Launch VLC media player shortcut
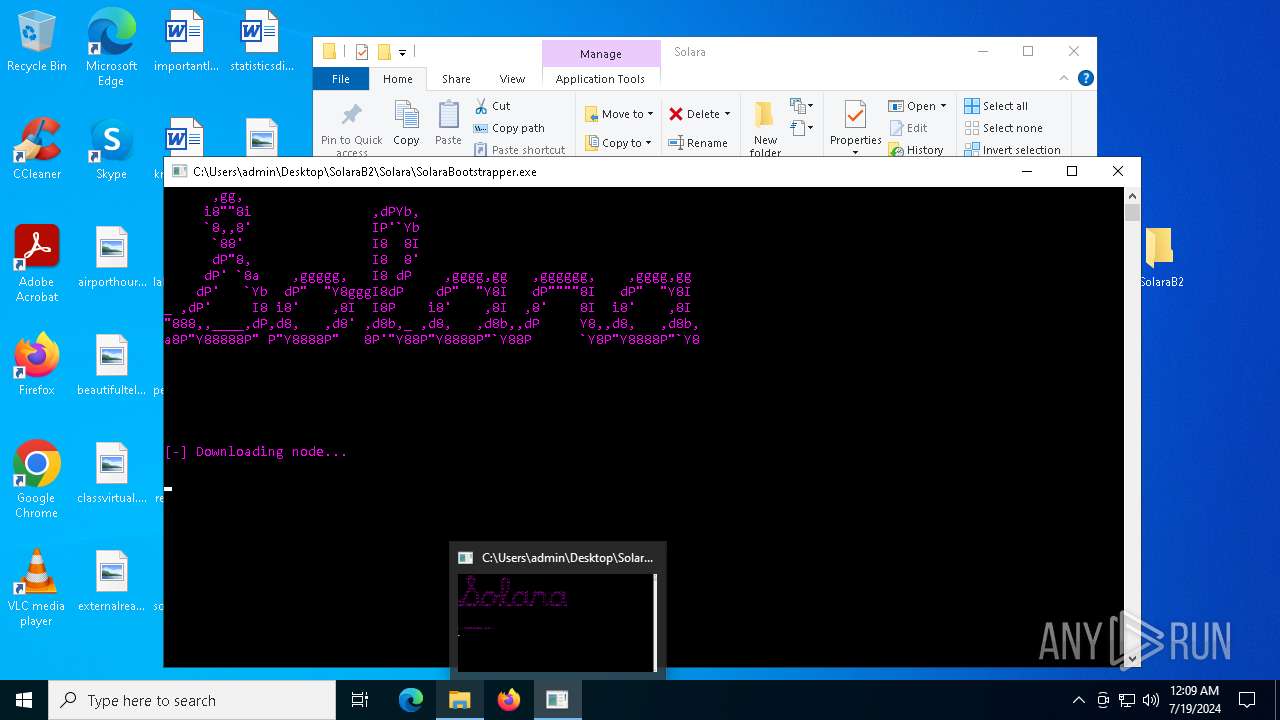Screen dimensions: 1280x720 [x=37, y=588]
